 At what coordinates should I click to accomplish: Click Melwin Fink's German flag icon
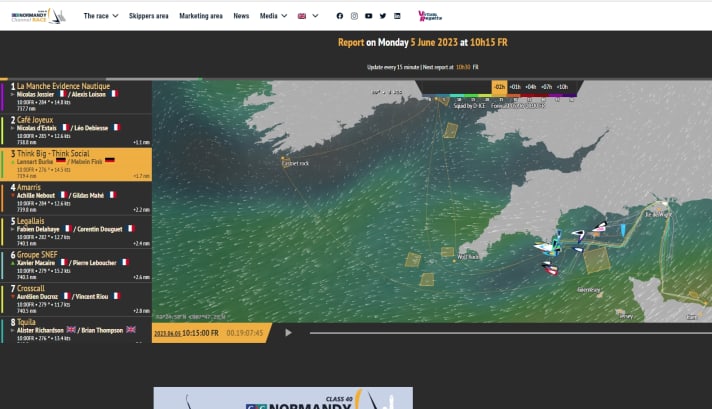click(109, 160)
